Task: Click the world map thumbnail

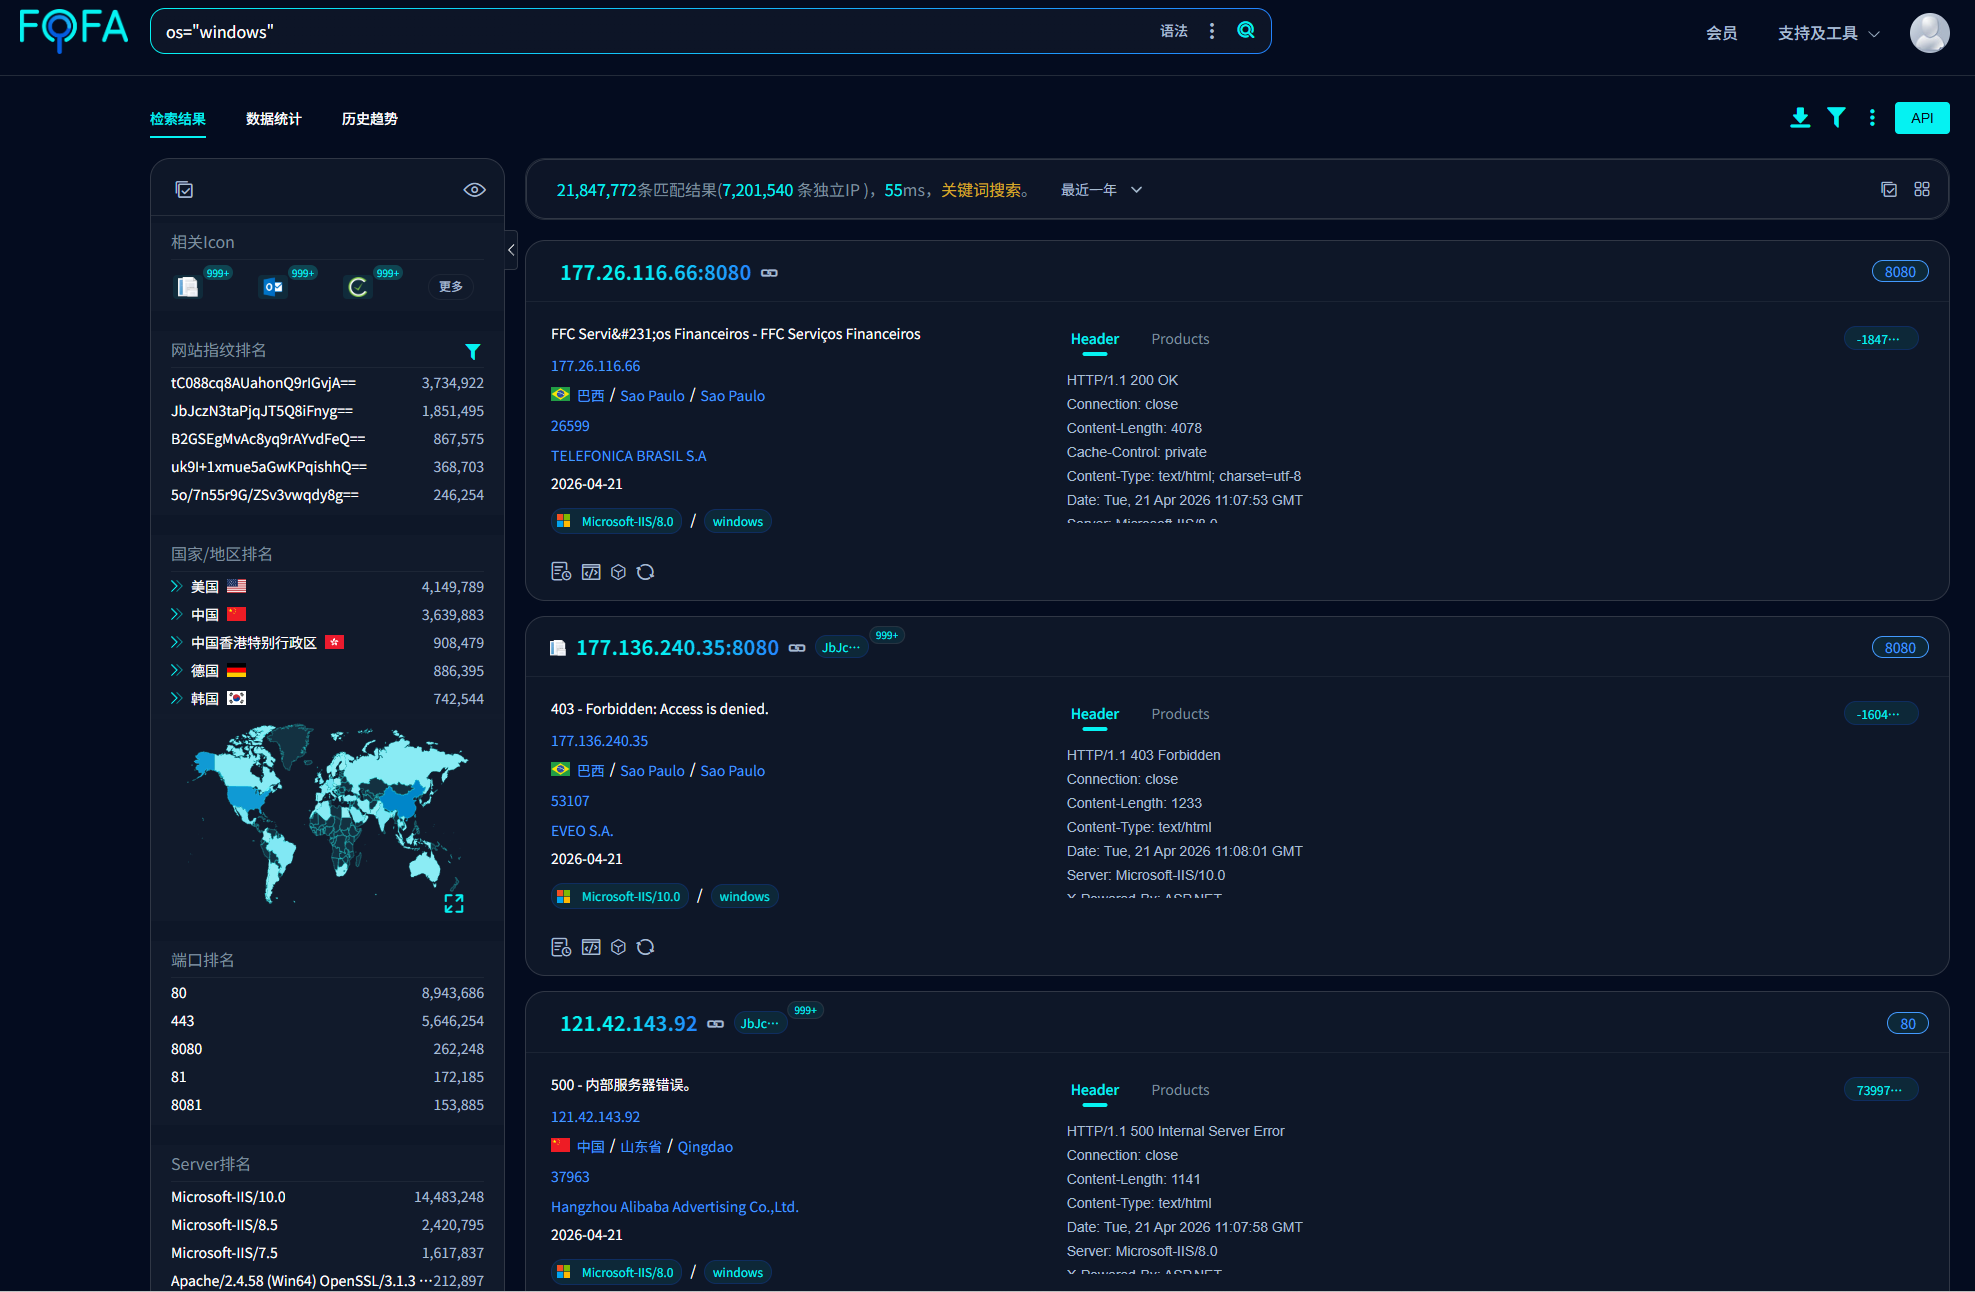Action: coord(327,816)
